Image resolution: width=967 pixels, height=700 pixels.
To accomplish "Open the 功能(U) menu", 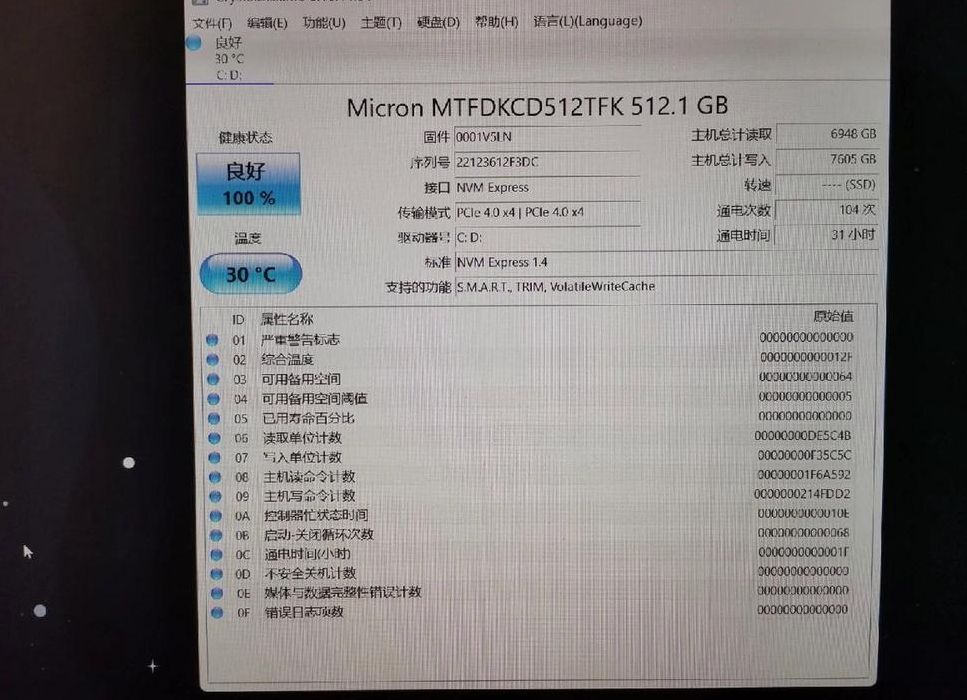I will click(324, 23).
